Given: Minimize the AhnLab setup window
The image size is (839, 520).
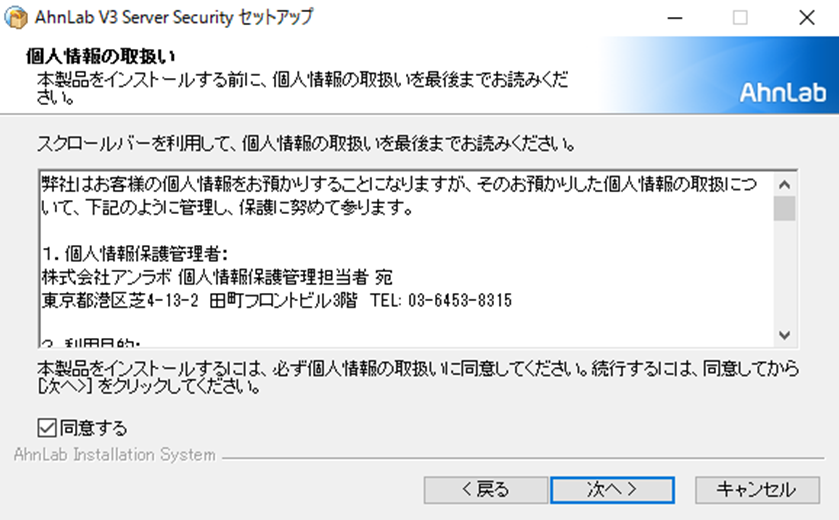Looking at the screenshot, I should [675, 18].
